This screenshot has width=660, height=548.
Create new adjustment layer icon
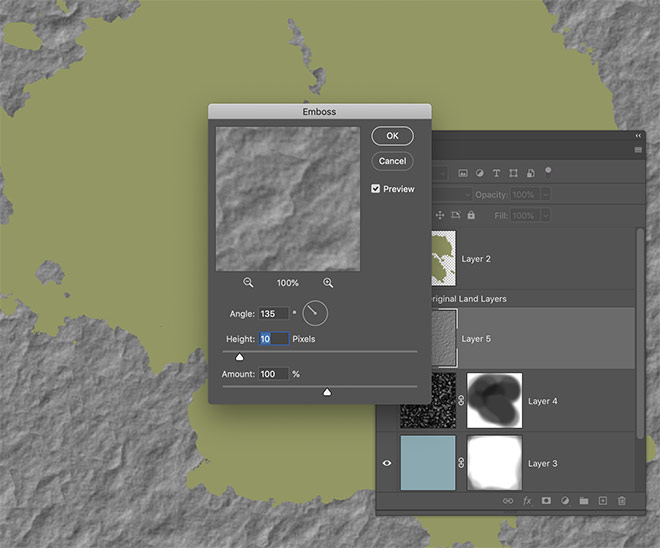pyautogui.click(x=565, y=500)
